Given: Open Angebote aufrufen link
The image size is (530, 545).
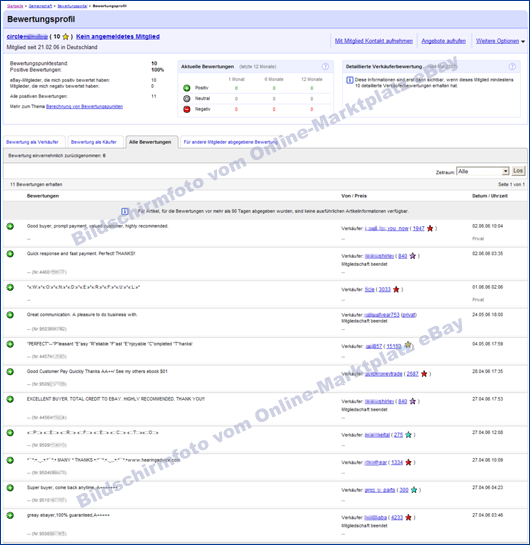Looking at the screenshot, I should click(443, 41).
